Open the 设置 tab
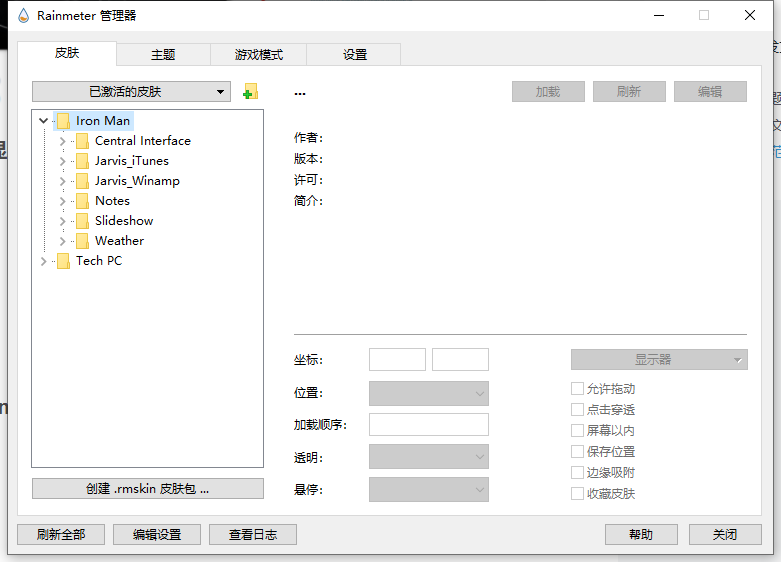Viewport: 781px width, 562px height. [355, 55]
